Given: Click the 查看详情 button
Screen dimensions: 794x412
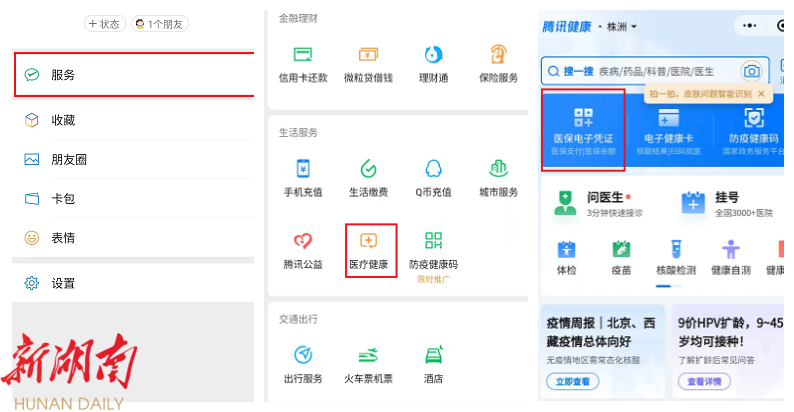Looking at the screenshot, I should (703, 382).
